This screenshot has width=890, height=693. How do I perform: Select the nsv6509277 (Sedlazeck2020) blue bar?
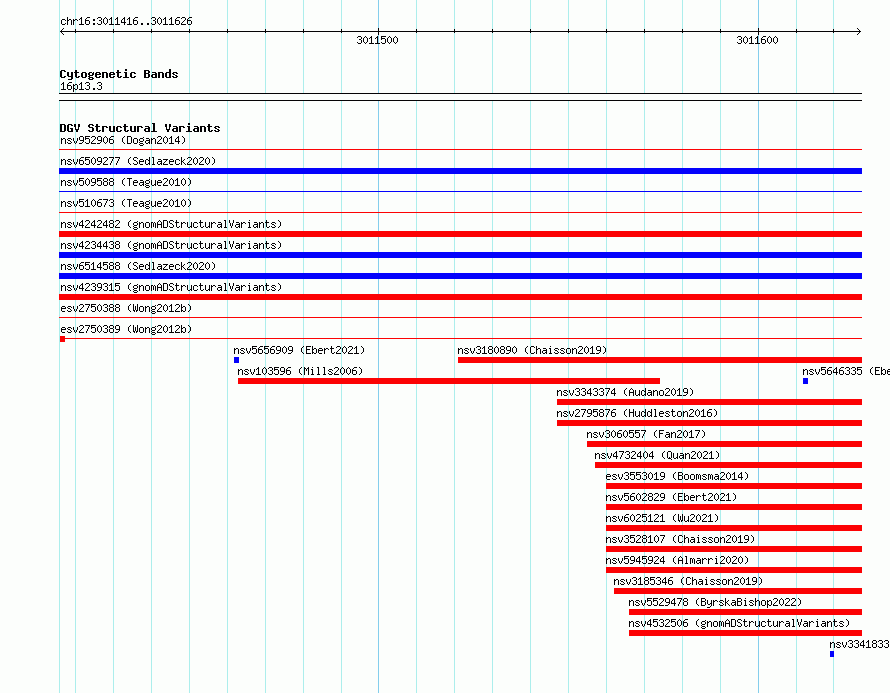[x=460, y=171]
